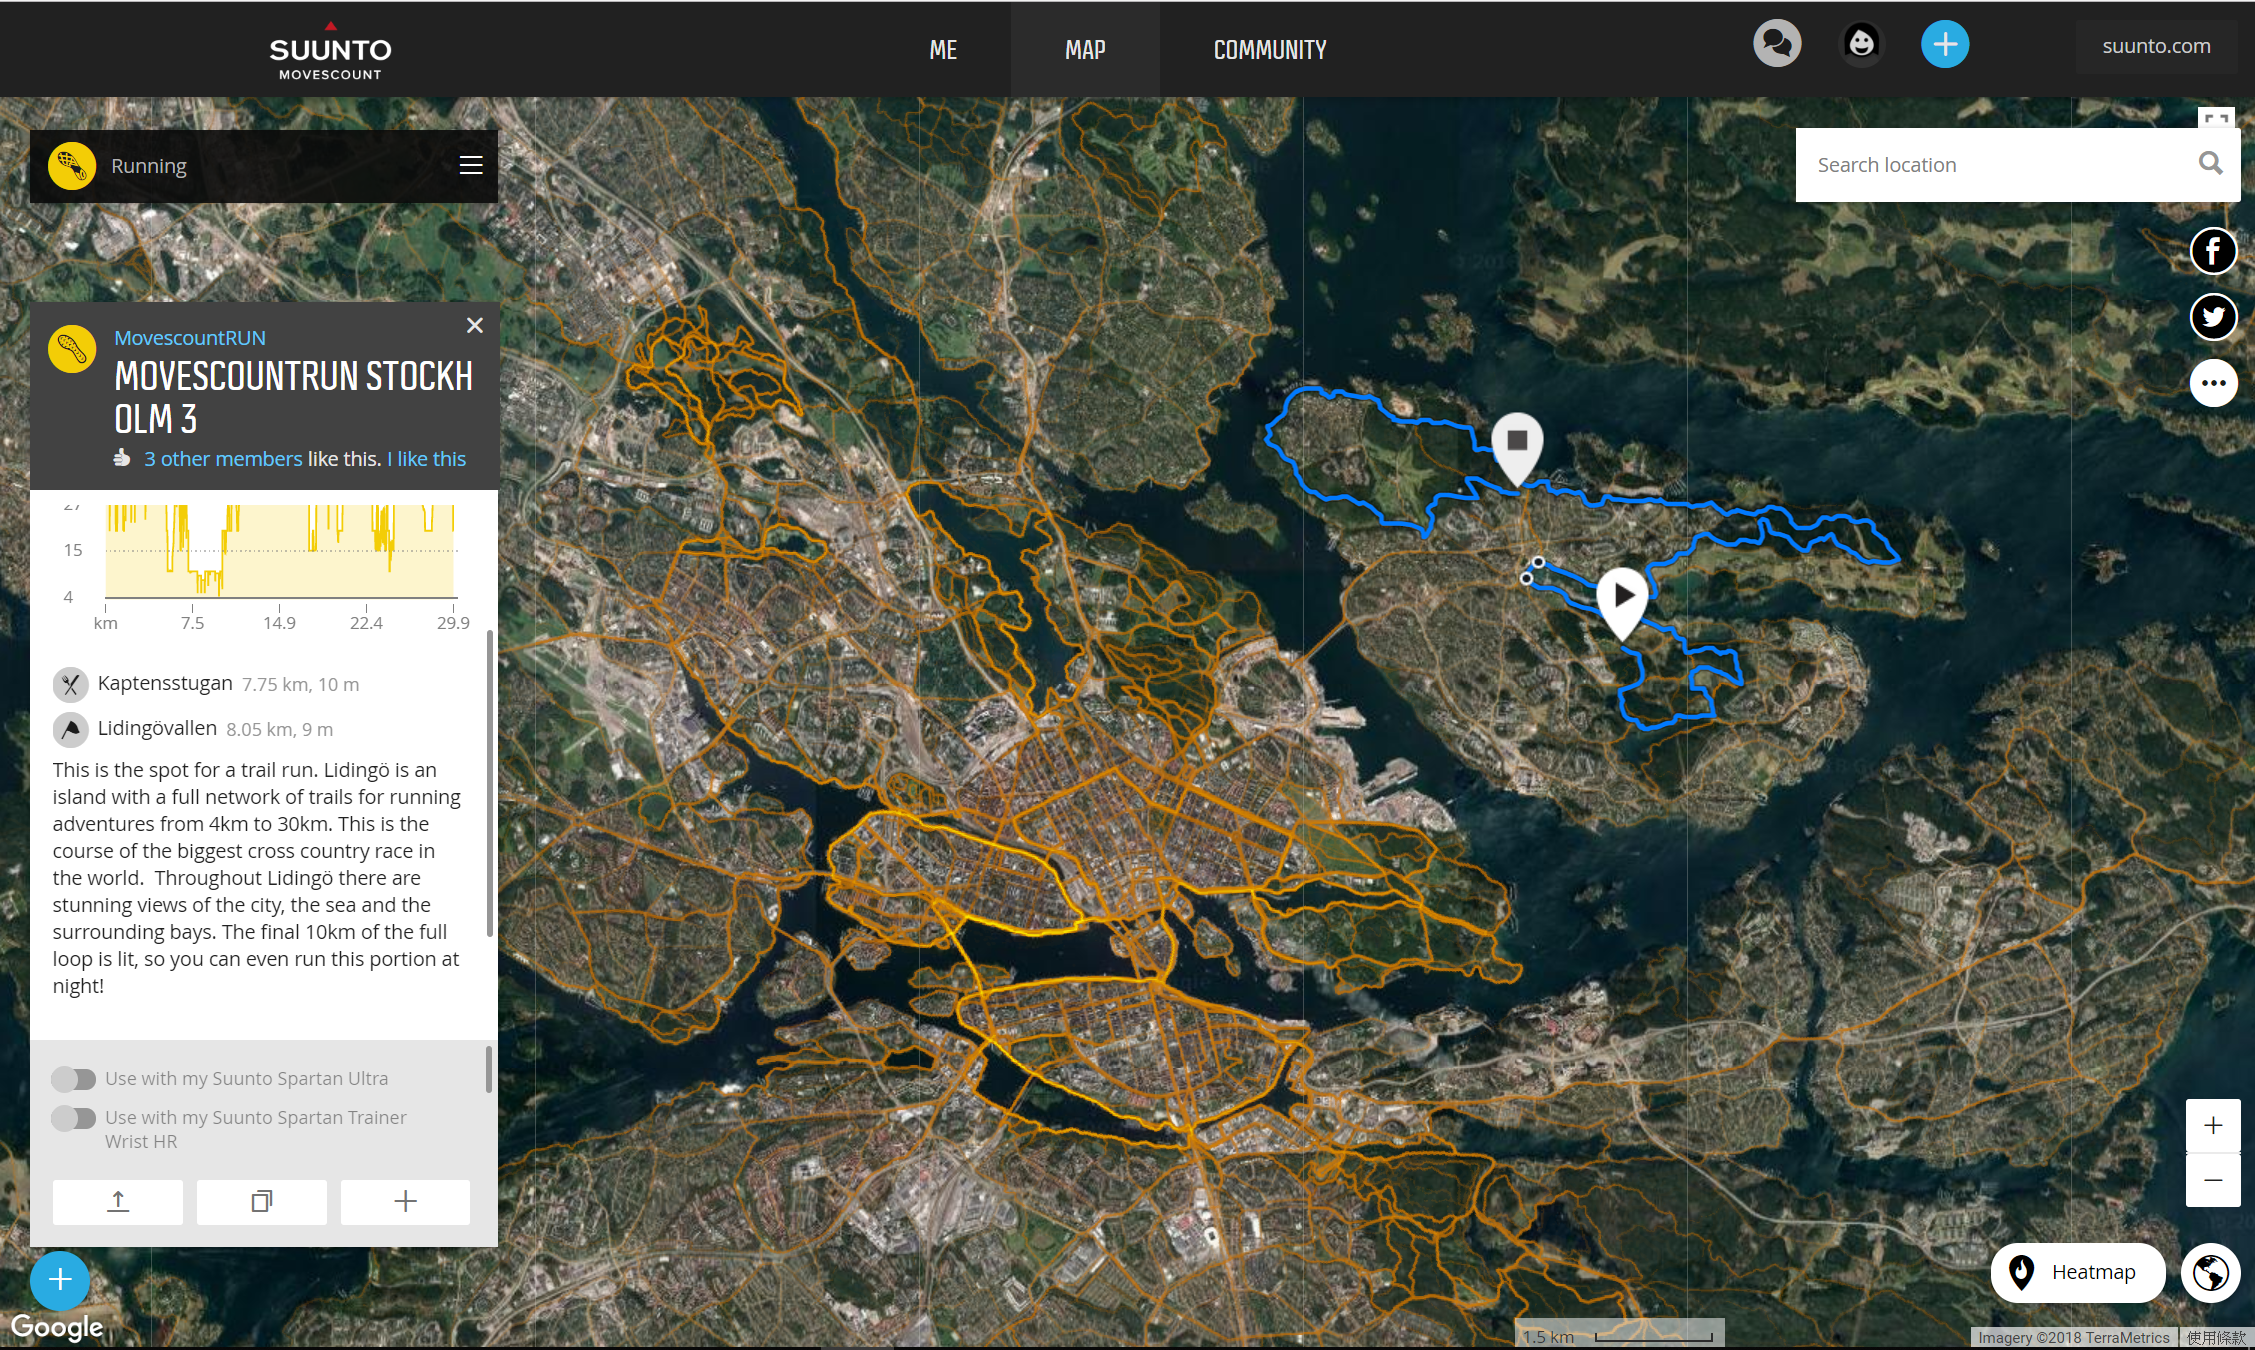Click the device options scrollbar
The image size is (2255, 1350).
(x=489, y=1069)
